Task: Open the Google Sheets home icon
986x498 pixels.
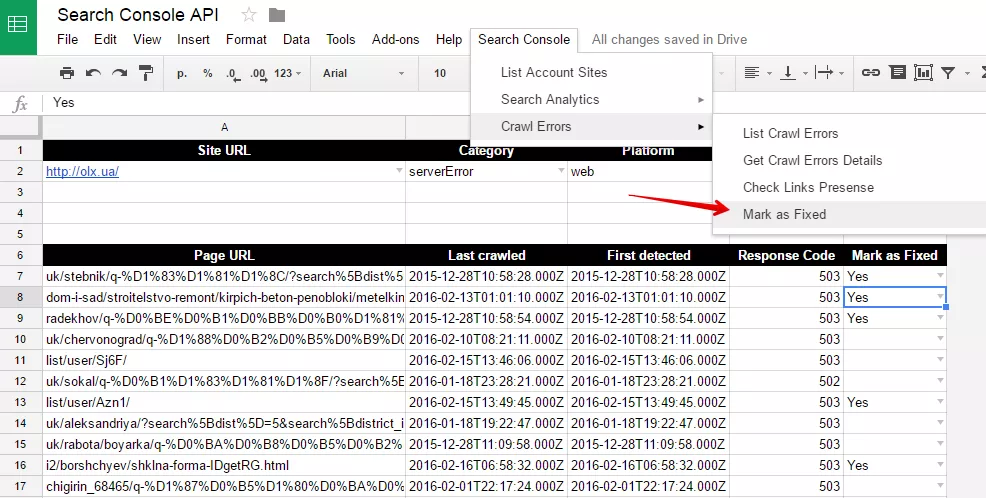Action: tap(18, 25)
